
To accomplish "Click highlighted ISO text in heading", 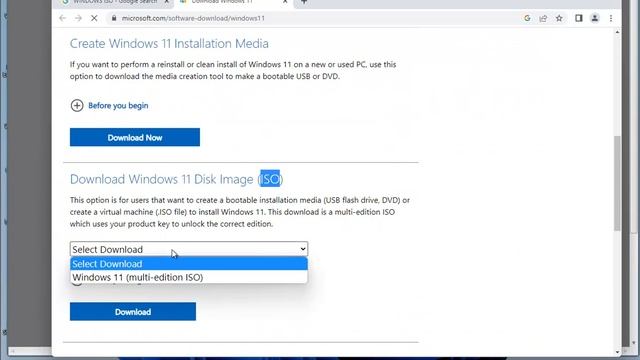I will coord(270,179).
